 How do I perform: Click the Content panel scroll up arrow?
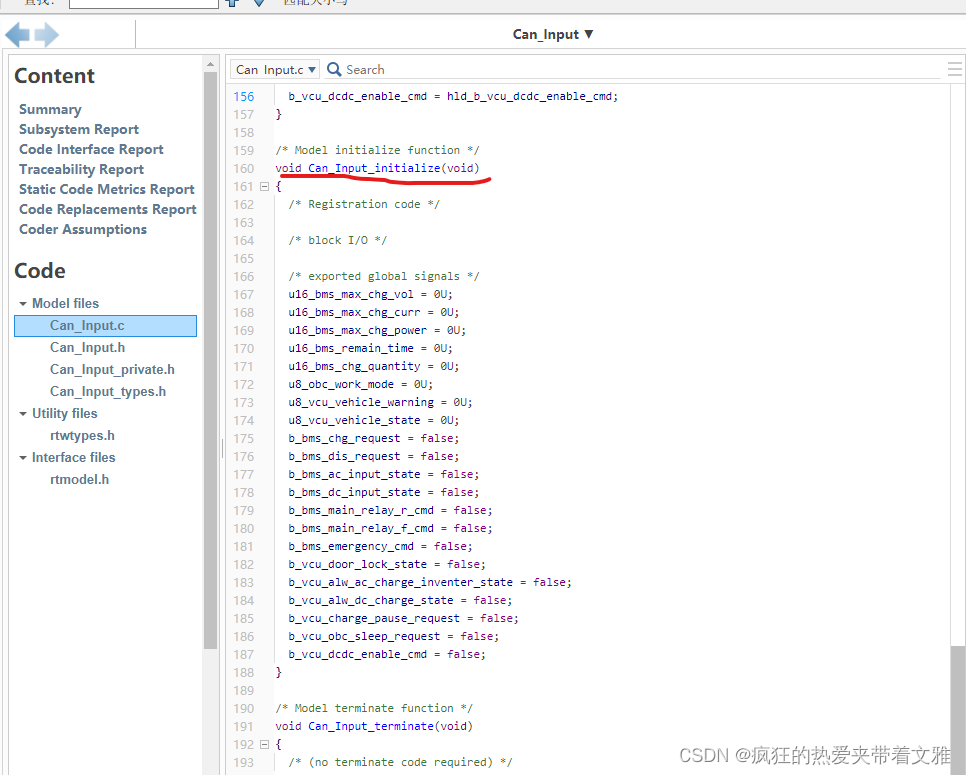point(210,64)
